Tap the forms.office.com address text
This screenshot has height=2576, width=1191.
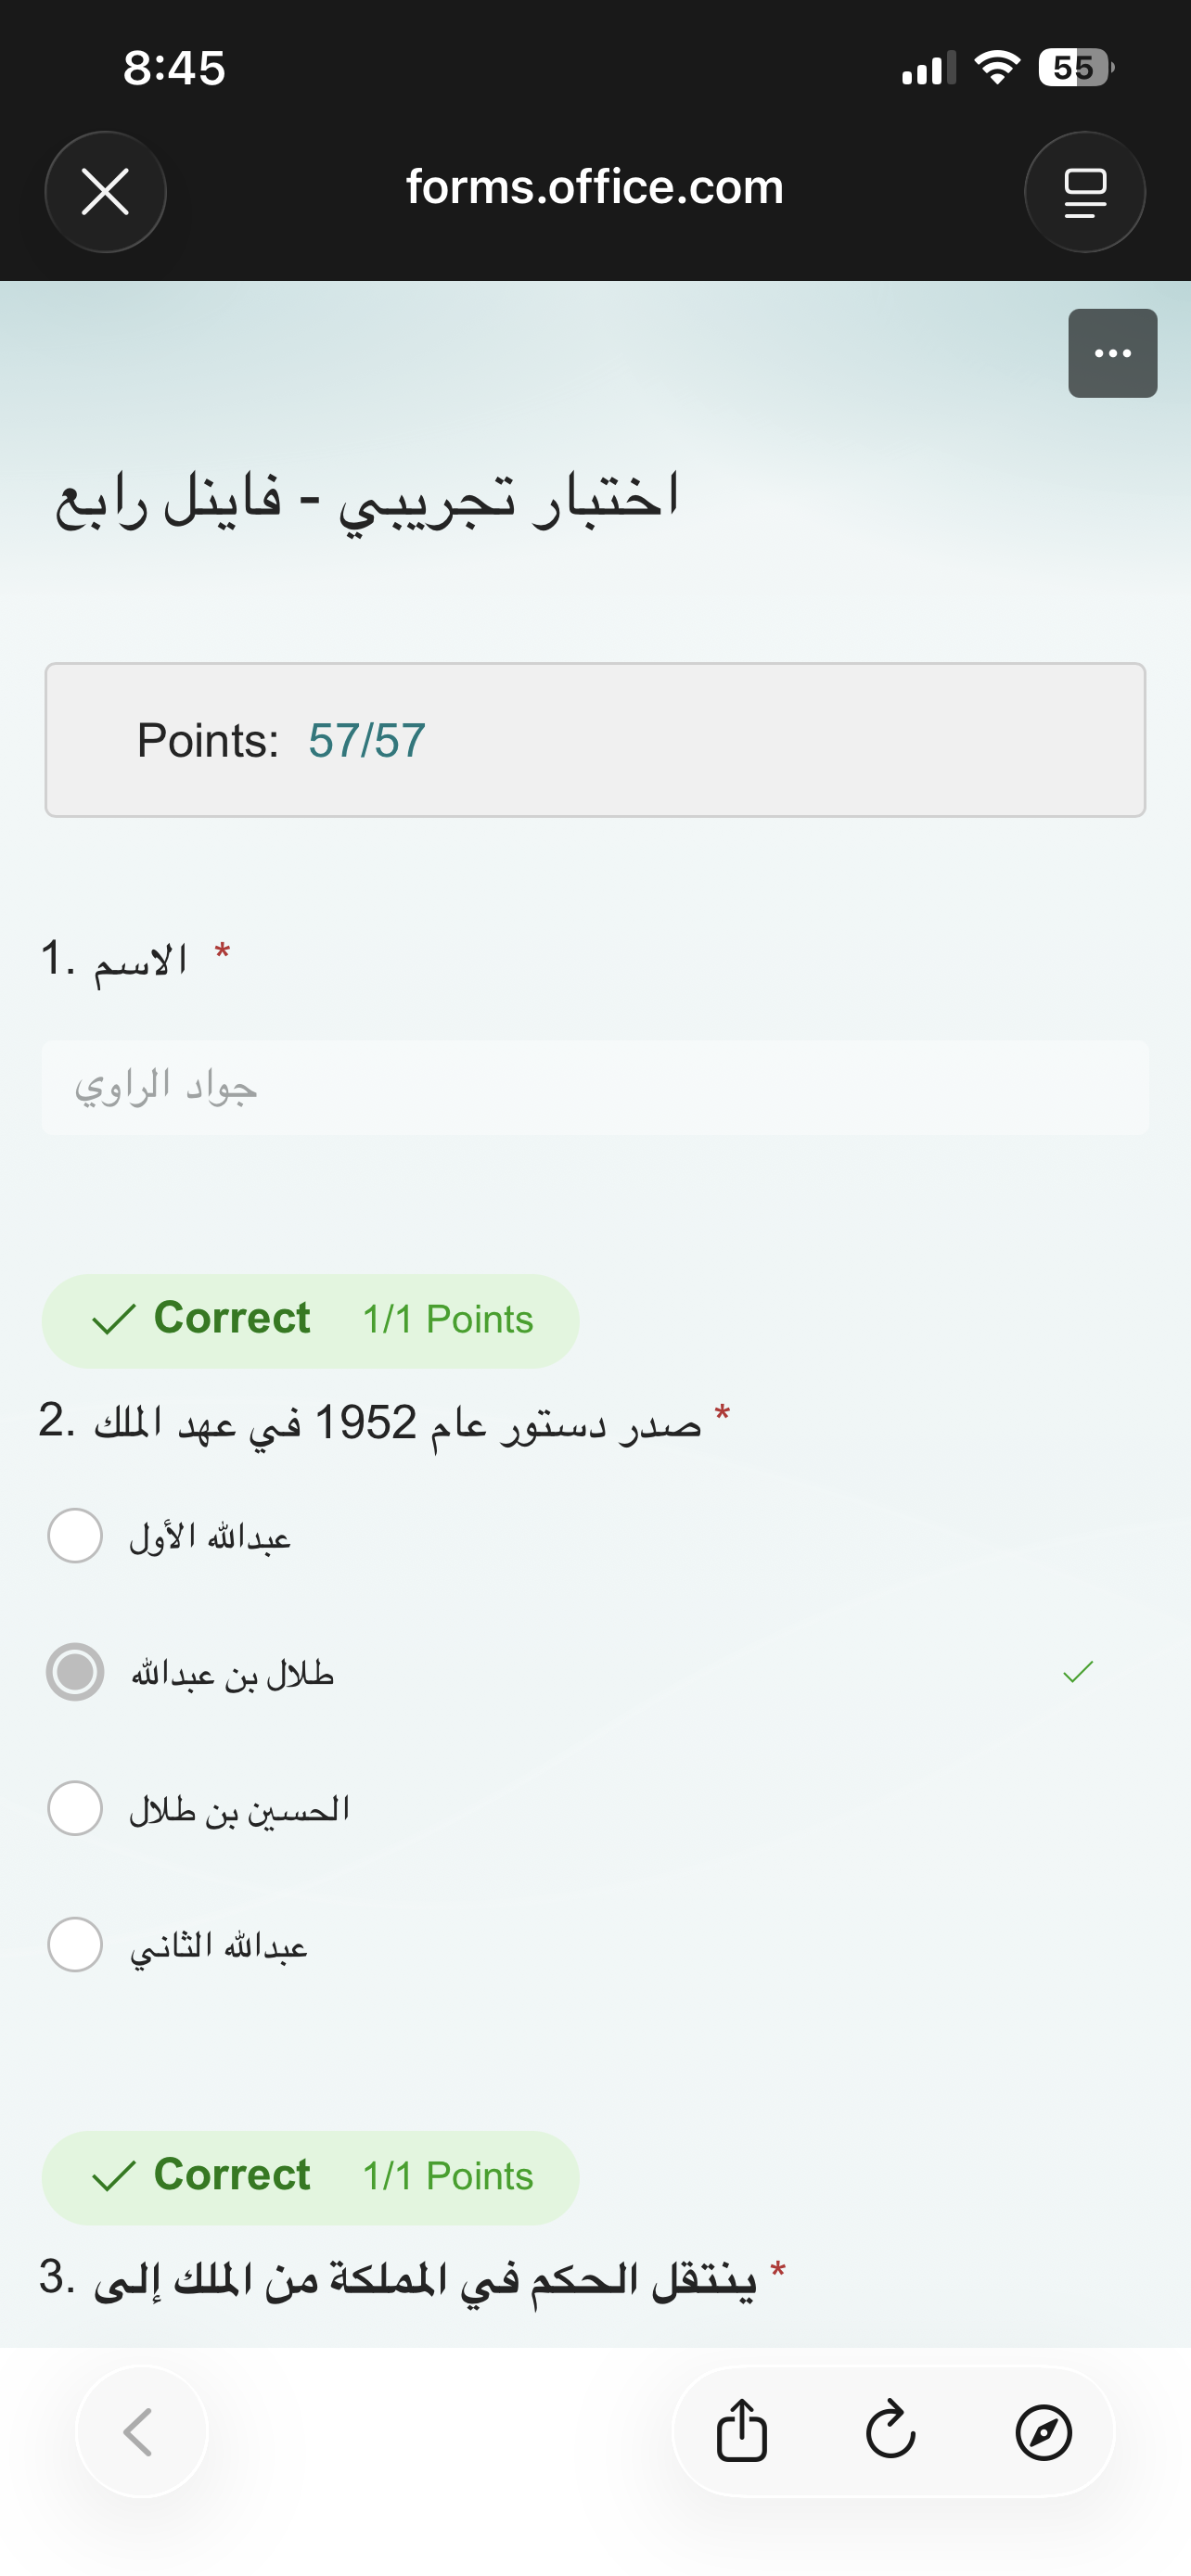(x=594, y=188)
